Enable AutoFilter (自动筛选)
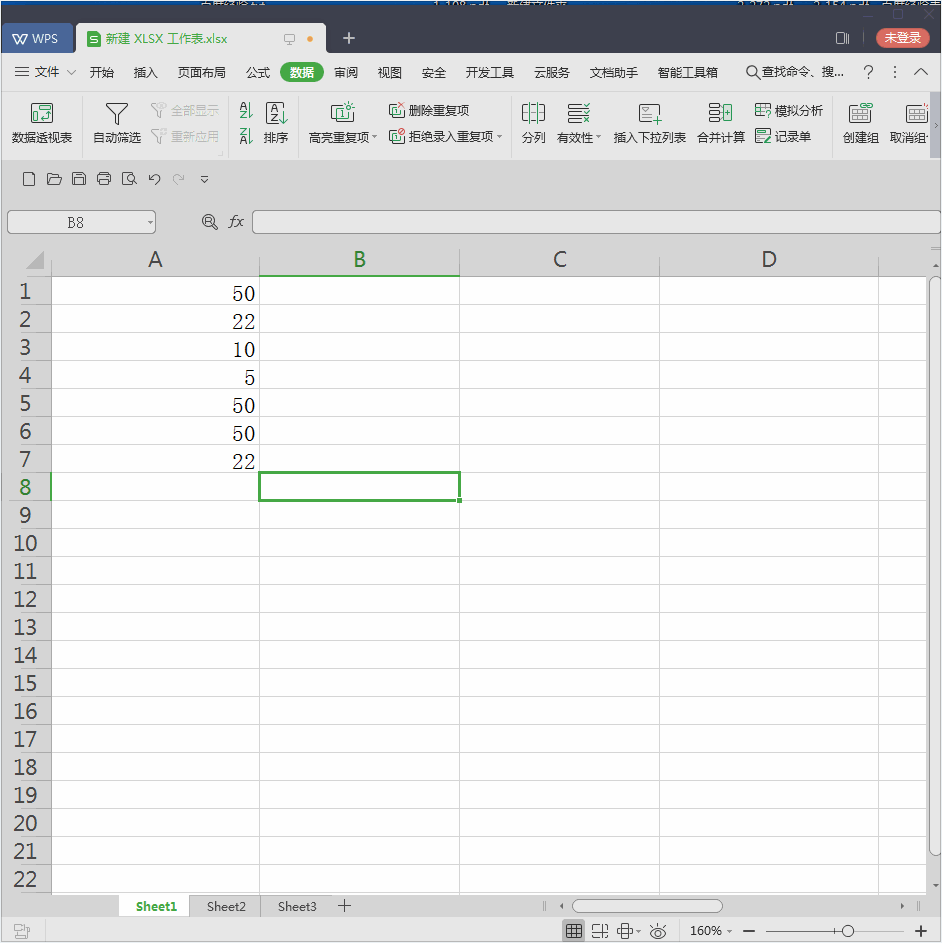This screenshot has width=942, height=943. click(x=117, y=123)
